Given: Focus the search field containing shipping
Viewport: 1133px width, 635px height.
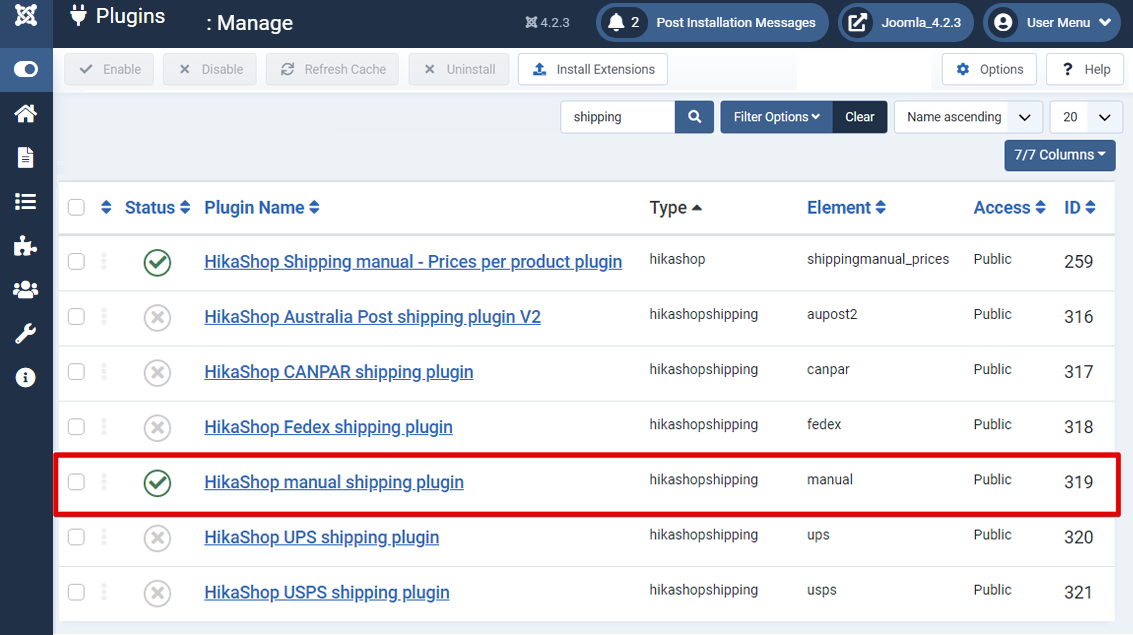Looking at the screenshot, I should coord(618,117).
